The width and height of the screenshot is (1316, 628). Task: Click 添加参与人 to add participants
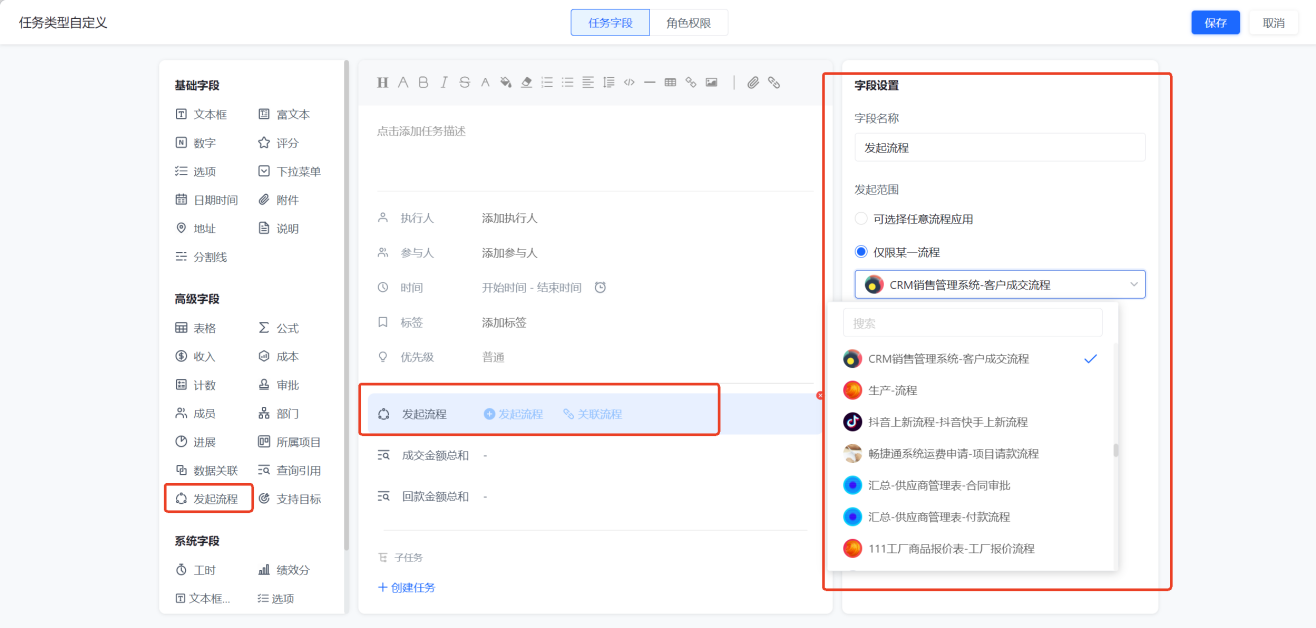510,253
